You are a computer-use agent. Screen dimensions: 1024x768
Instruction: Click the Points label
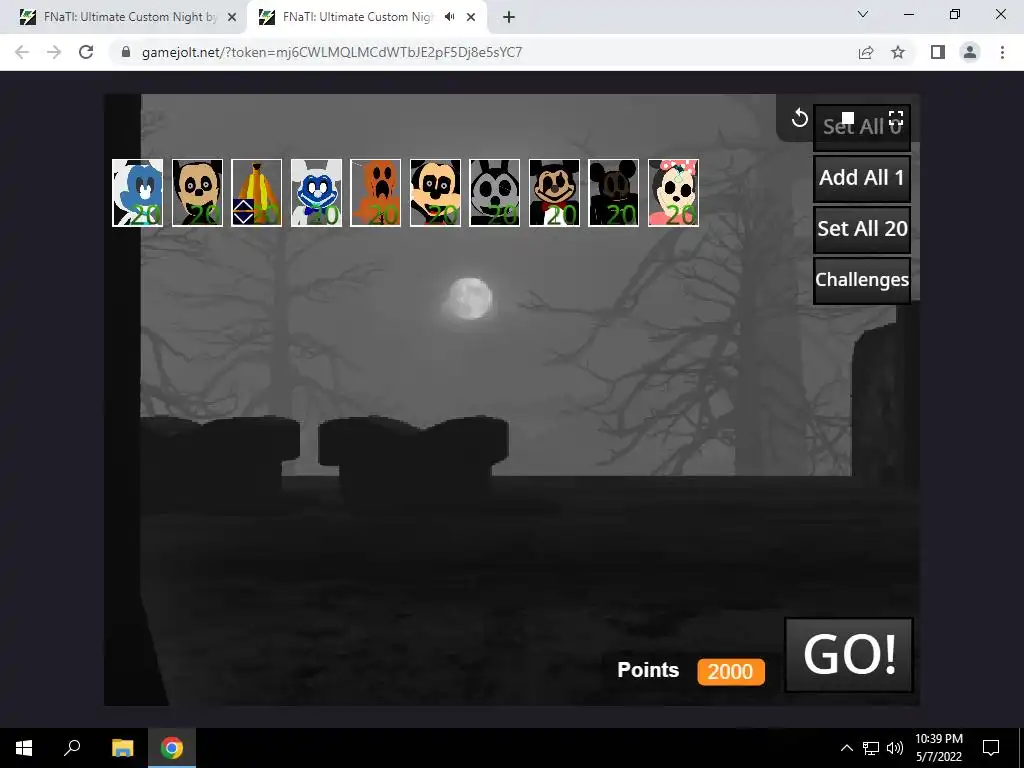(x=648, y=670)
